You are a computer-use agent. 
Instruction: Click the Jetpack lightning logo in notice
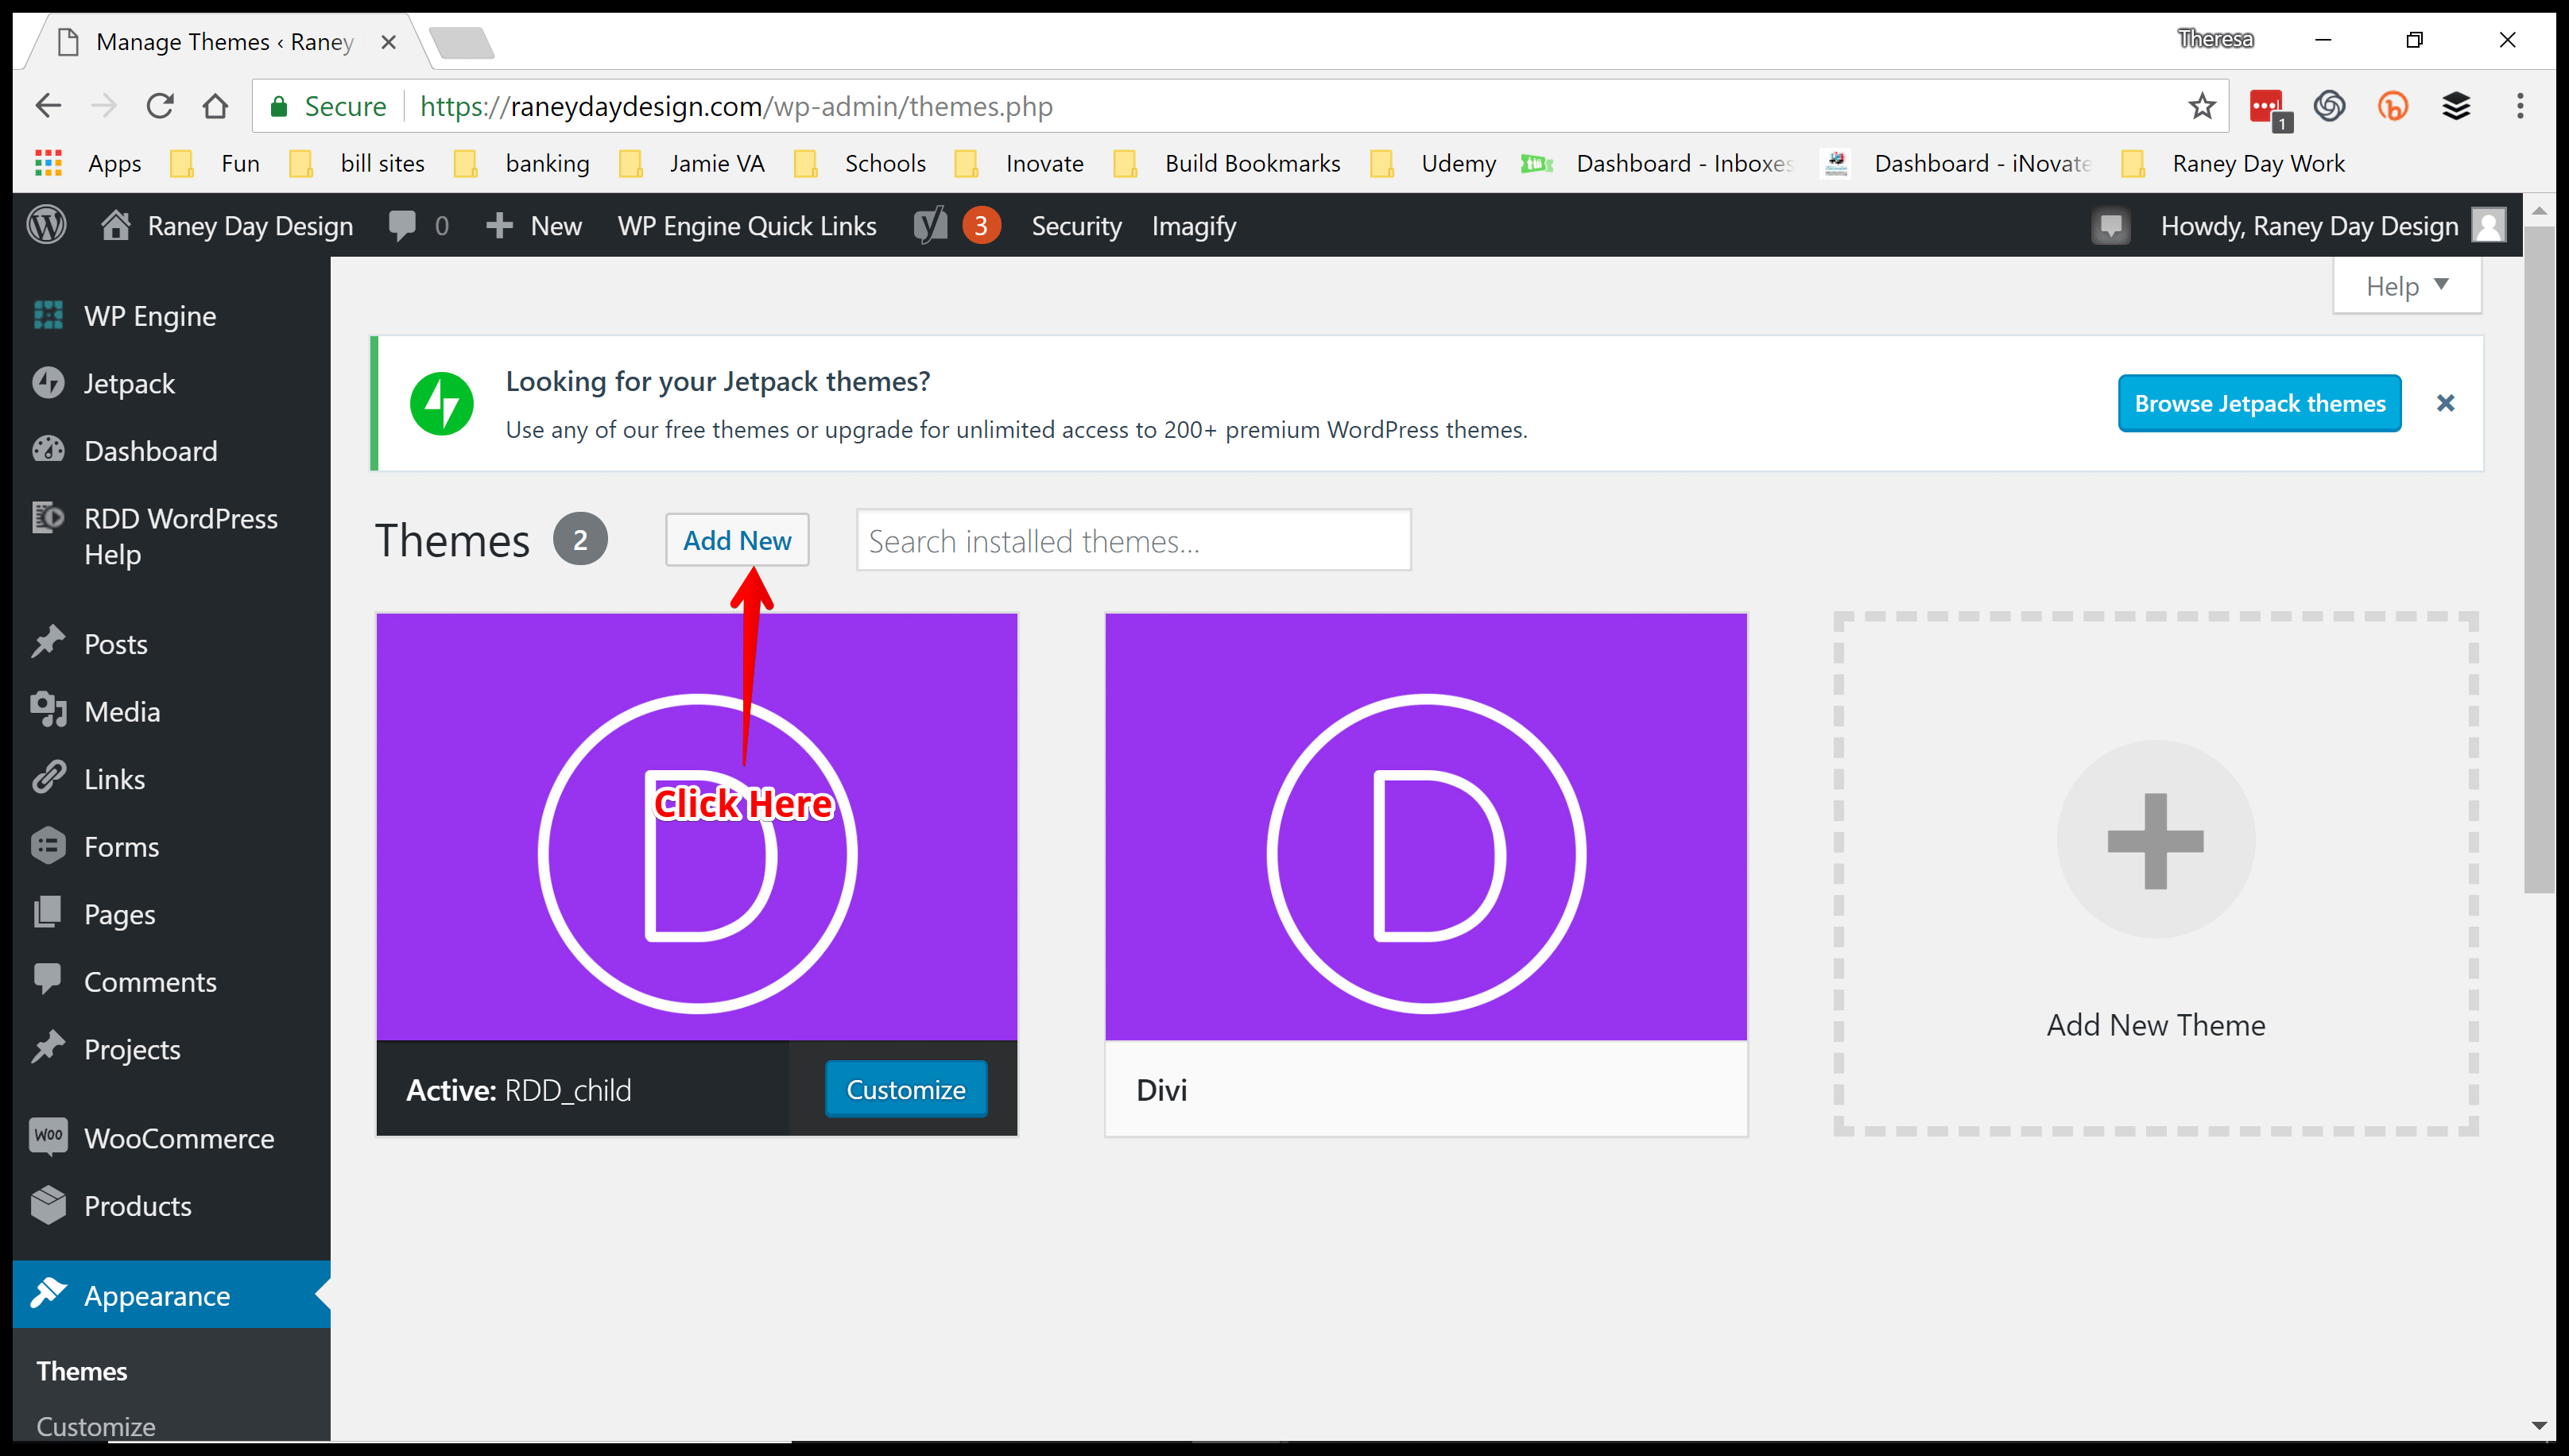[x=442, y=404]
